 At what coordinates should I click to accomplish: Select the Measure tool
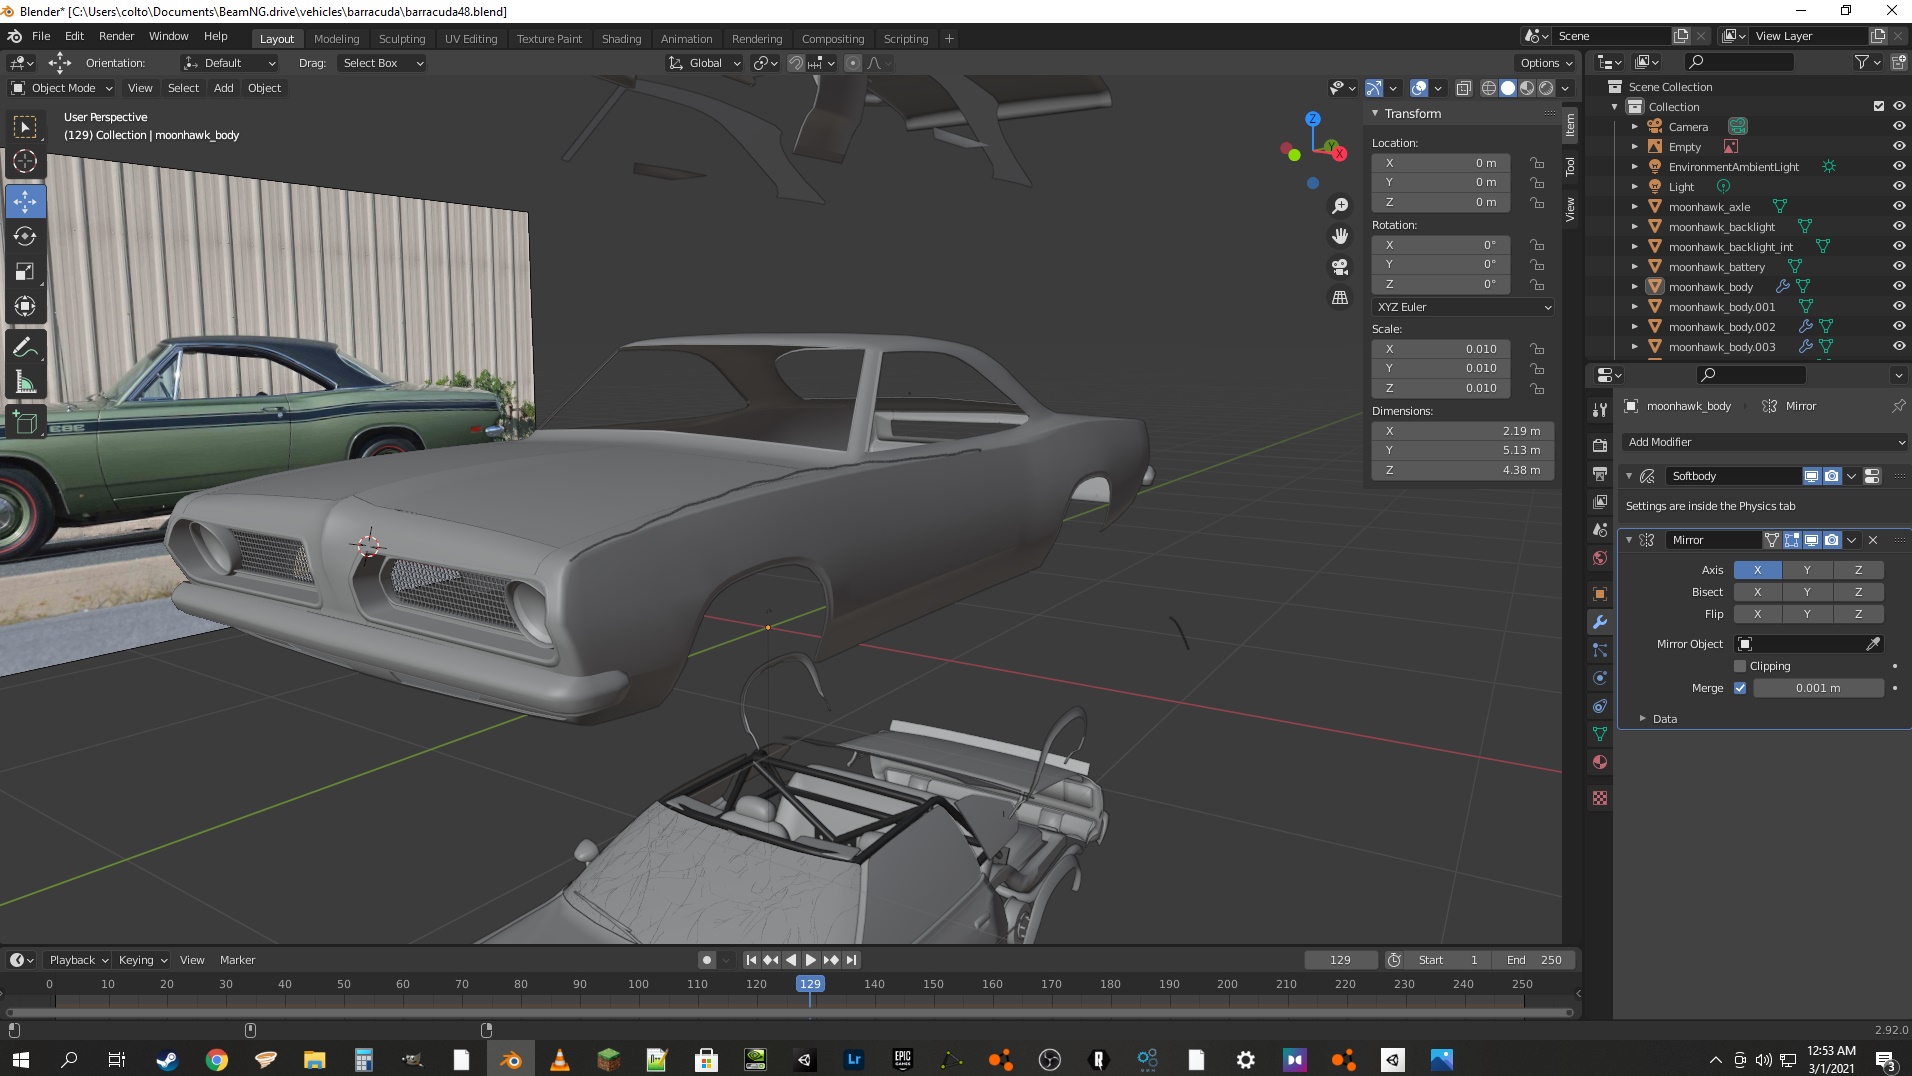tap(25, 382)
